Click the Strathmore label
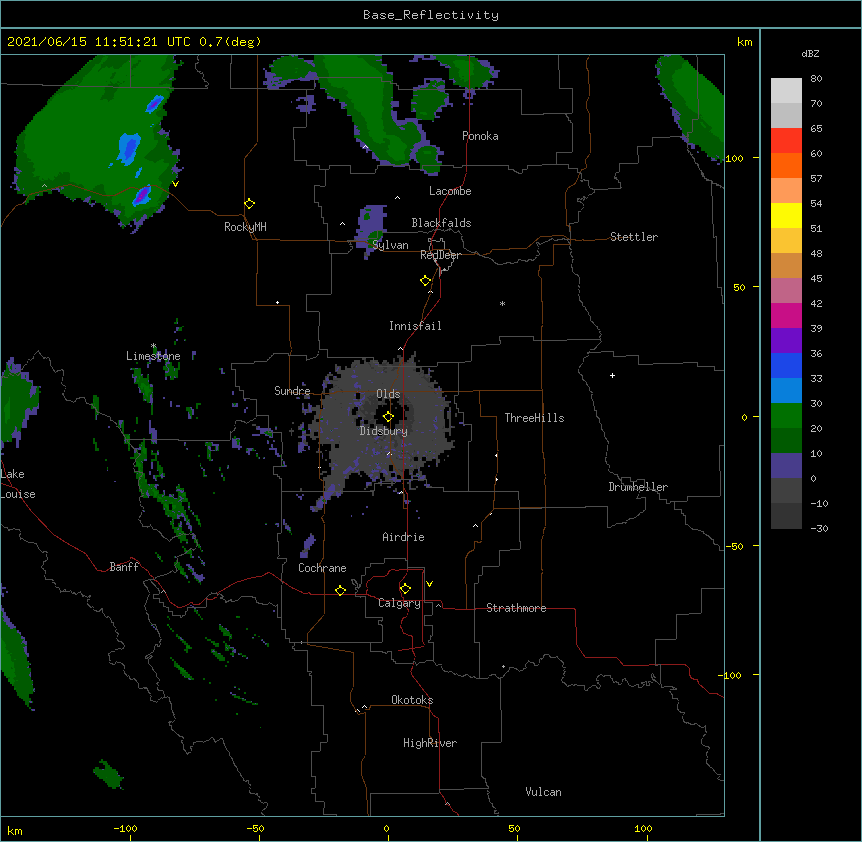 (516, 608)
